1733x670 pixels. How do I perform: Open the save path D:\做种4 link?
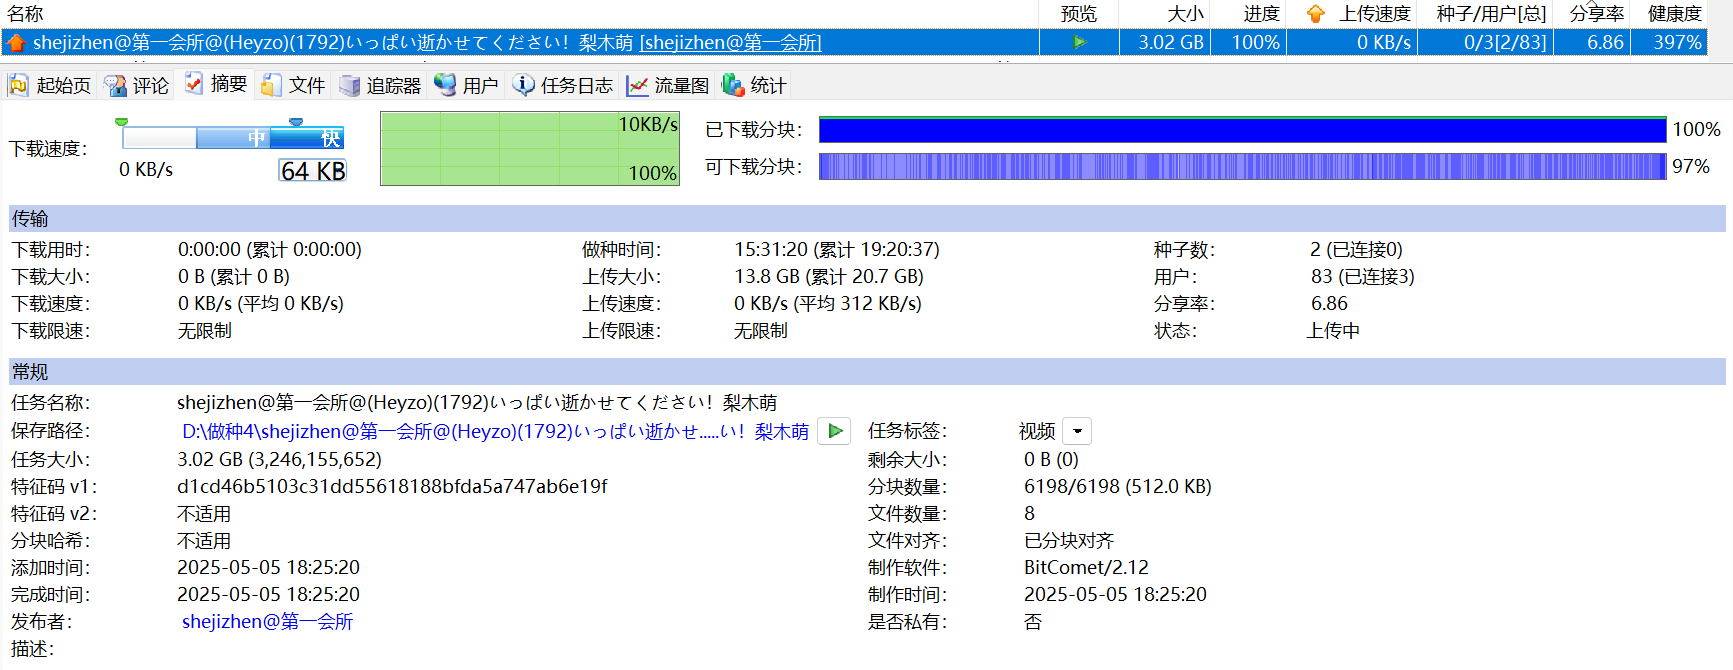(495, 431)
